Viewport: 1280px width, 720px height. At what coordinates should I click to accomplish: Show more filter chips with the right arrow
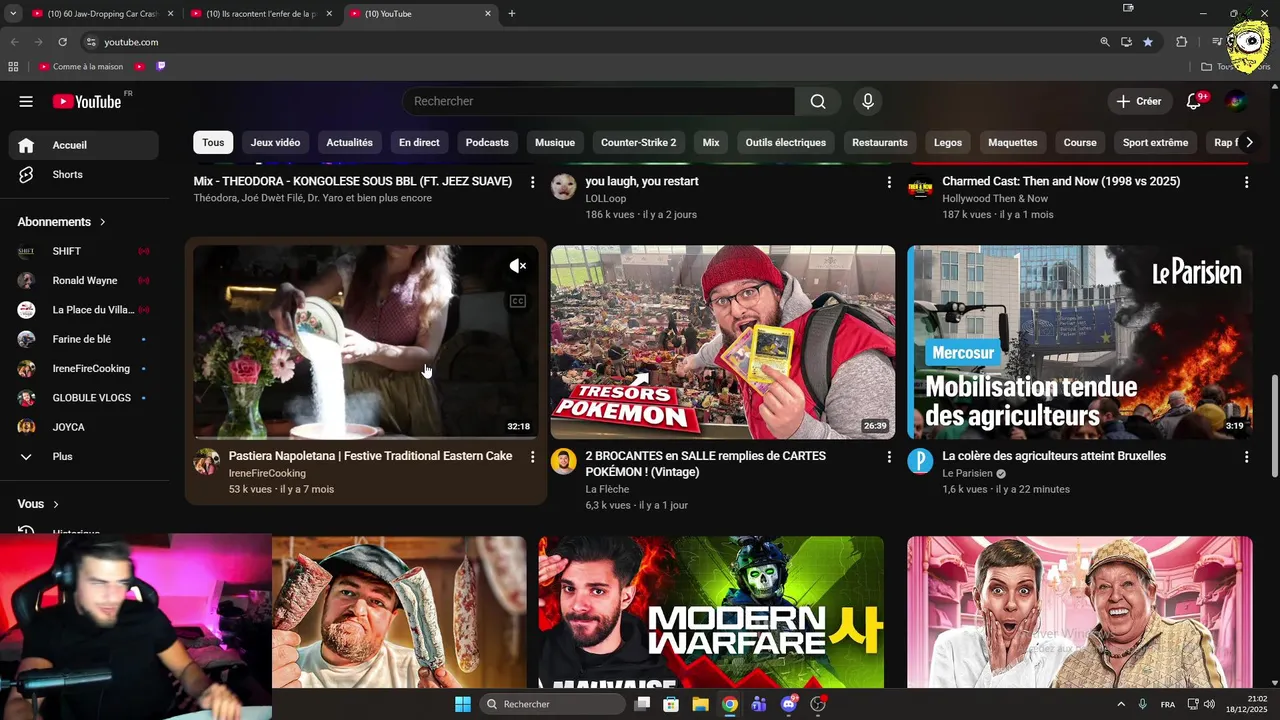1248,142
